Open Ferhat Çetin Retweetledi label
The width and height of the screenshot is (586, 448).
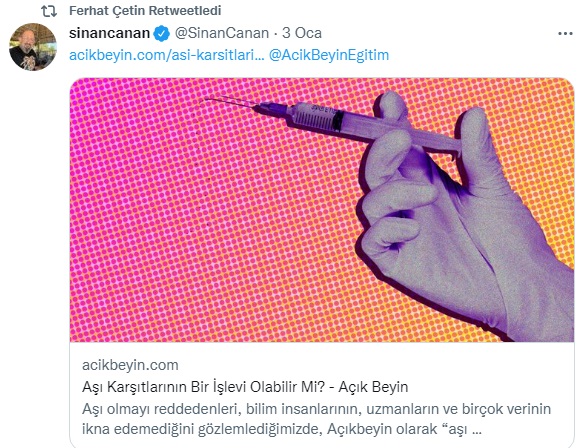145,11
